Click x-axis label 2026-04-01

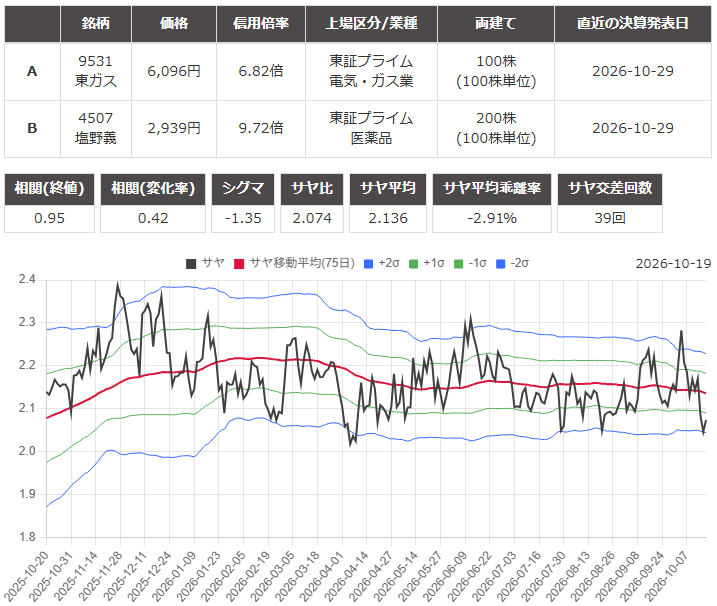click(x=322, y=576)
